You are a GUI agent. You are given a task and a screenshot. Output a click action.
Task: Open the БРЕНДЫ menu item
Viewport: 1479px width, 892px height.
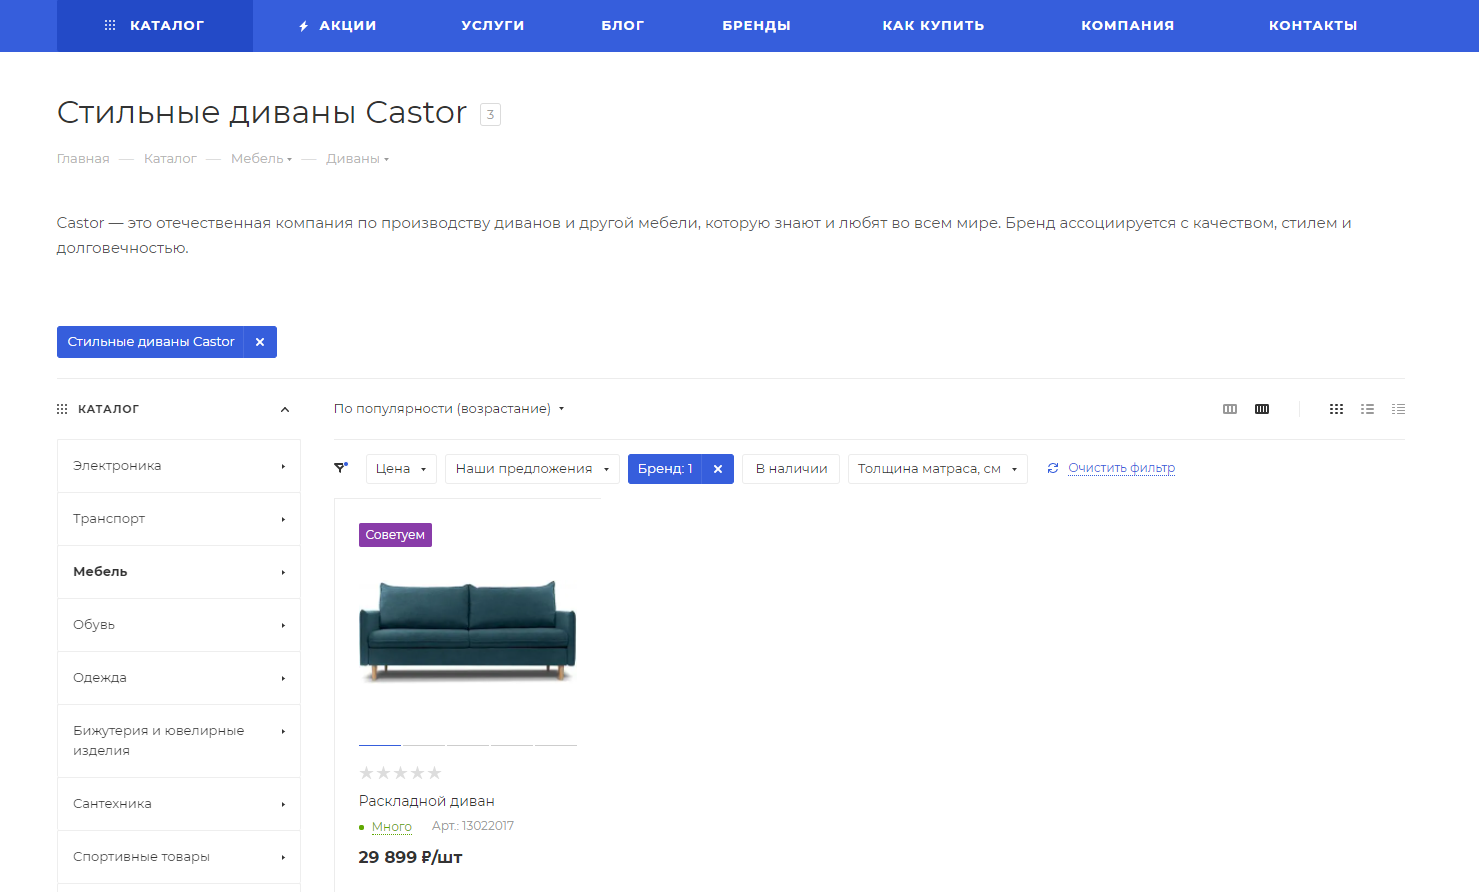click(756, 26)
